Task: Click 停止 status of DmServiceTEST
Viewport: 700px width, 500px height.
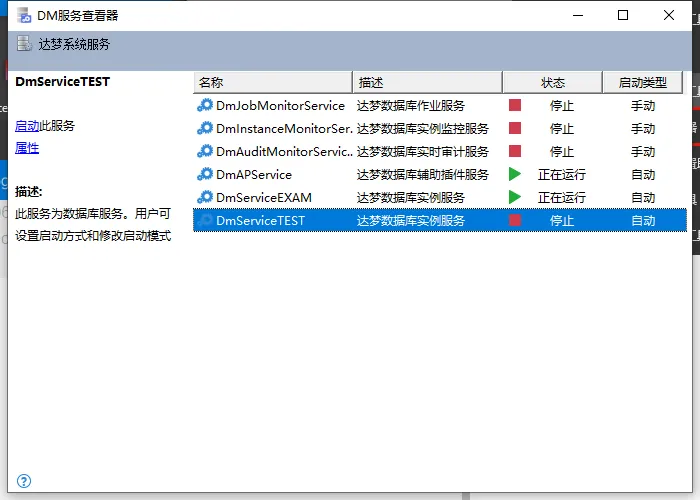Action: click(562, 221)
